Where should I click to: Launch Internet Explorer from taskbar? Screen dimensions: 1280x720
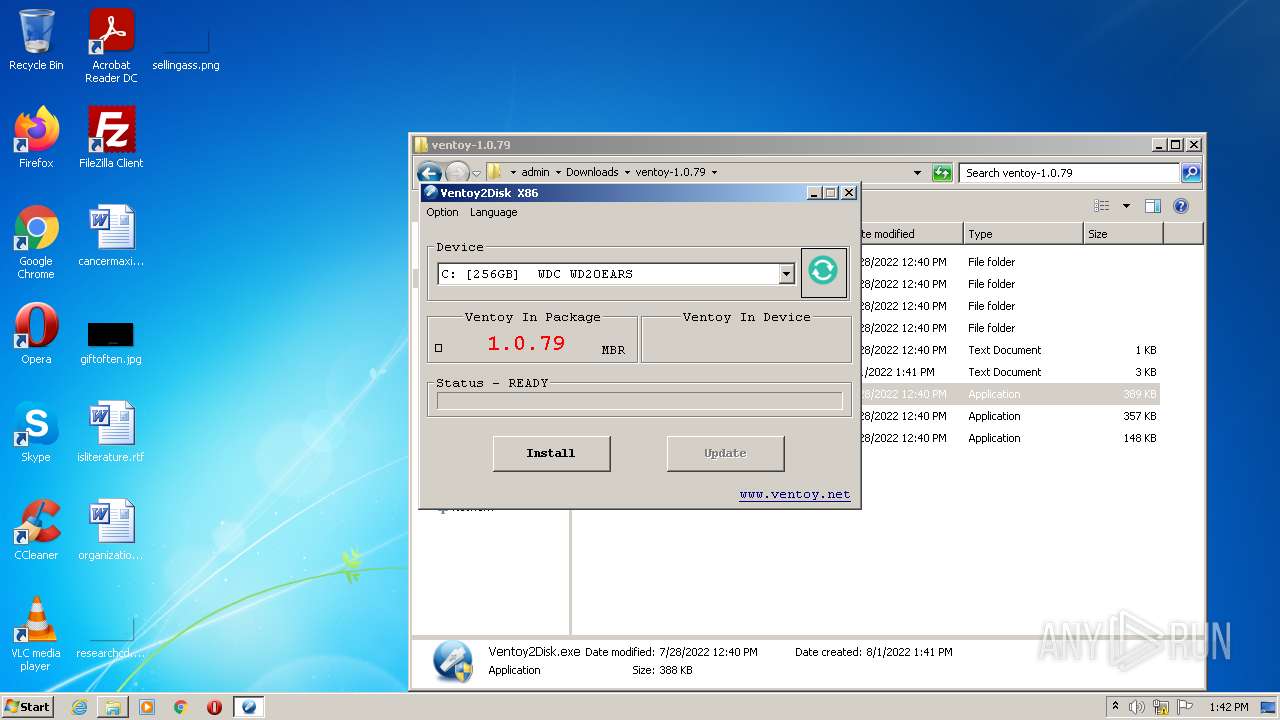[x=79, y=707]
